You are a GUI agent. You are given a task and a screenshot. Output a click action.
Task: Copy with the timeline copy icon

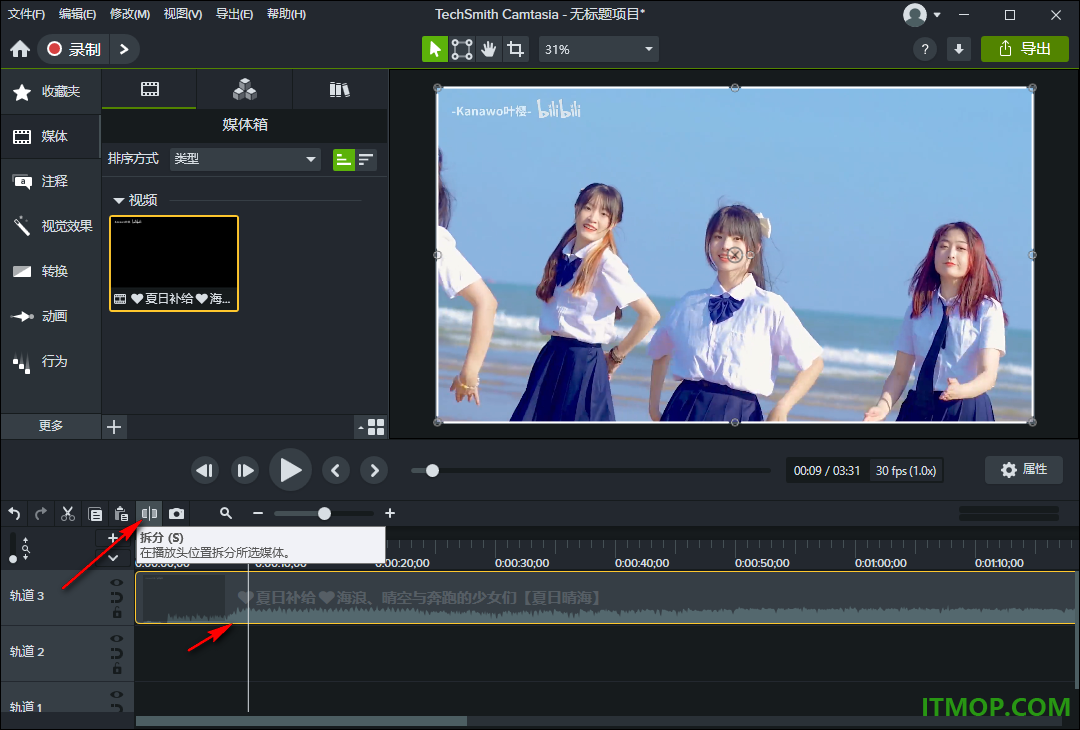tap(95, 514)
